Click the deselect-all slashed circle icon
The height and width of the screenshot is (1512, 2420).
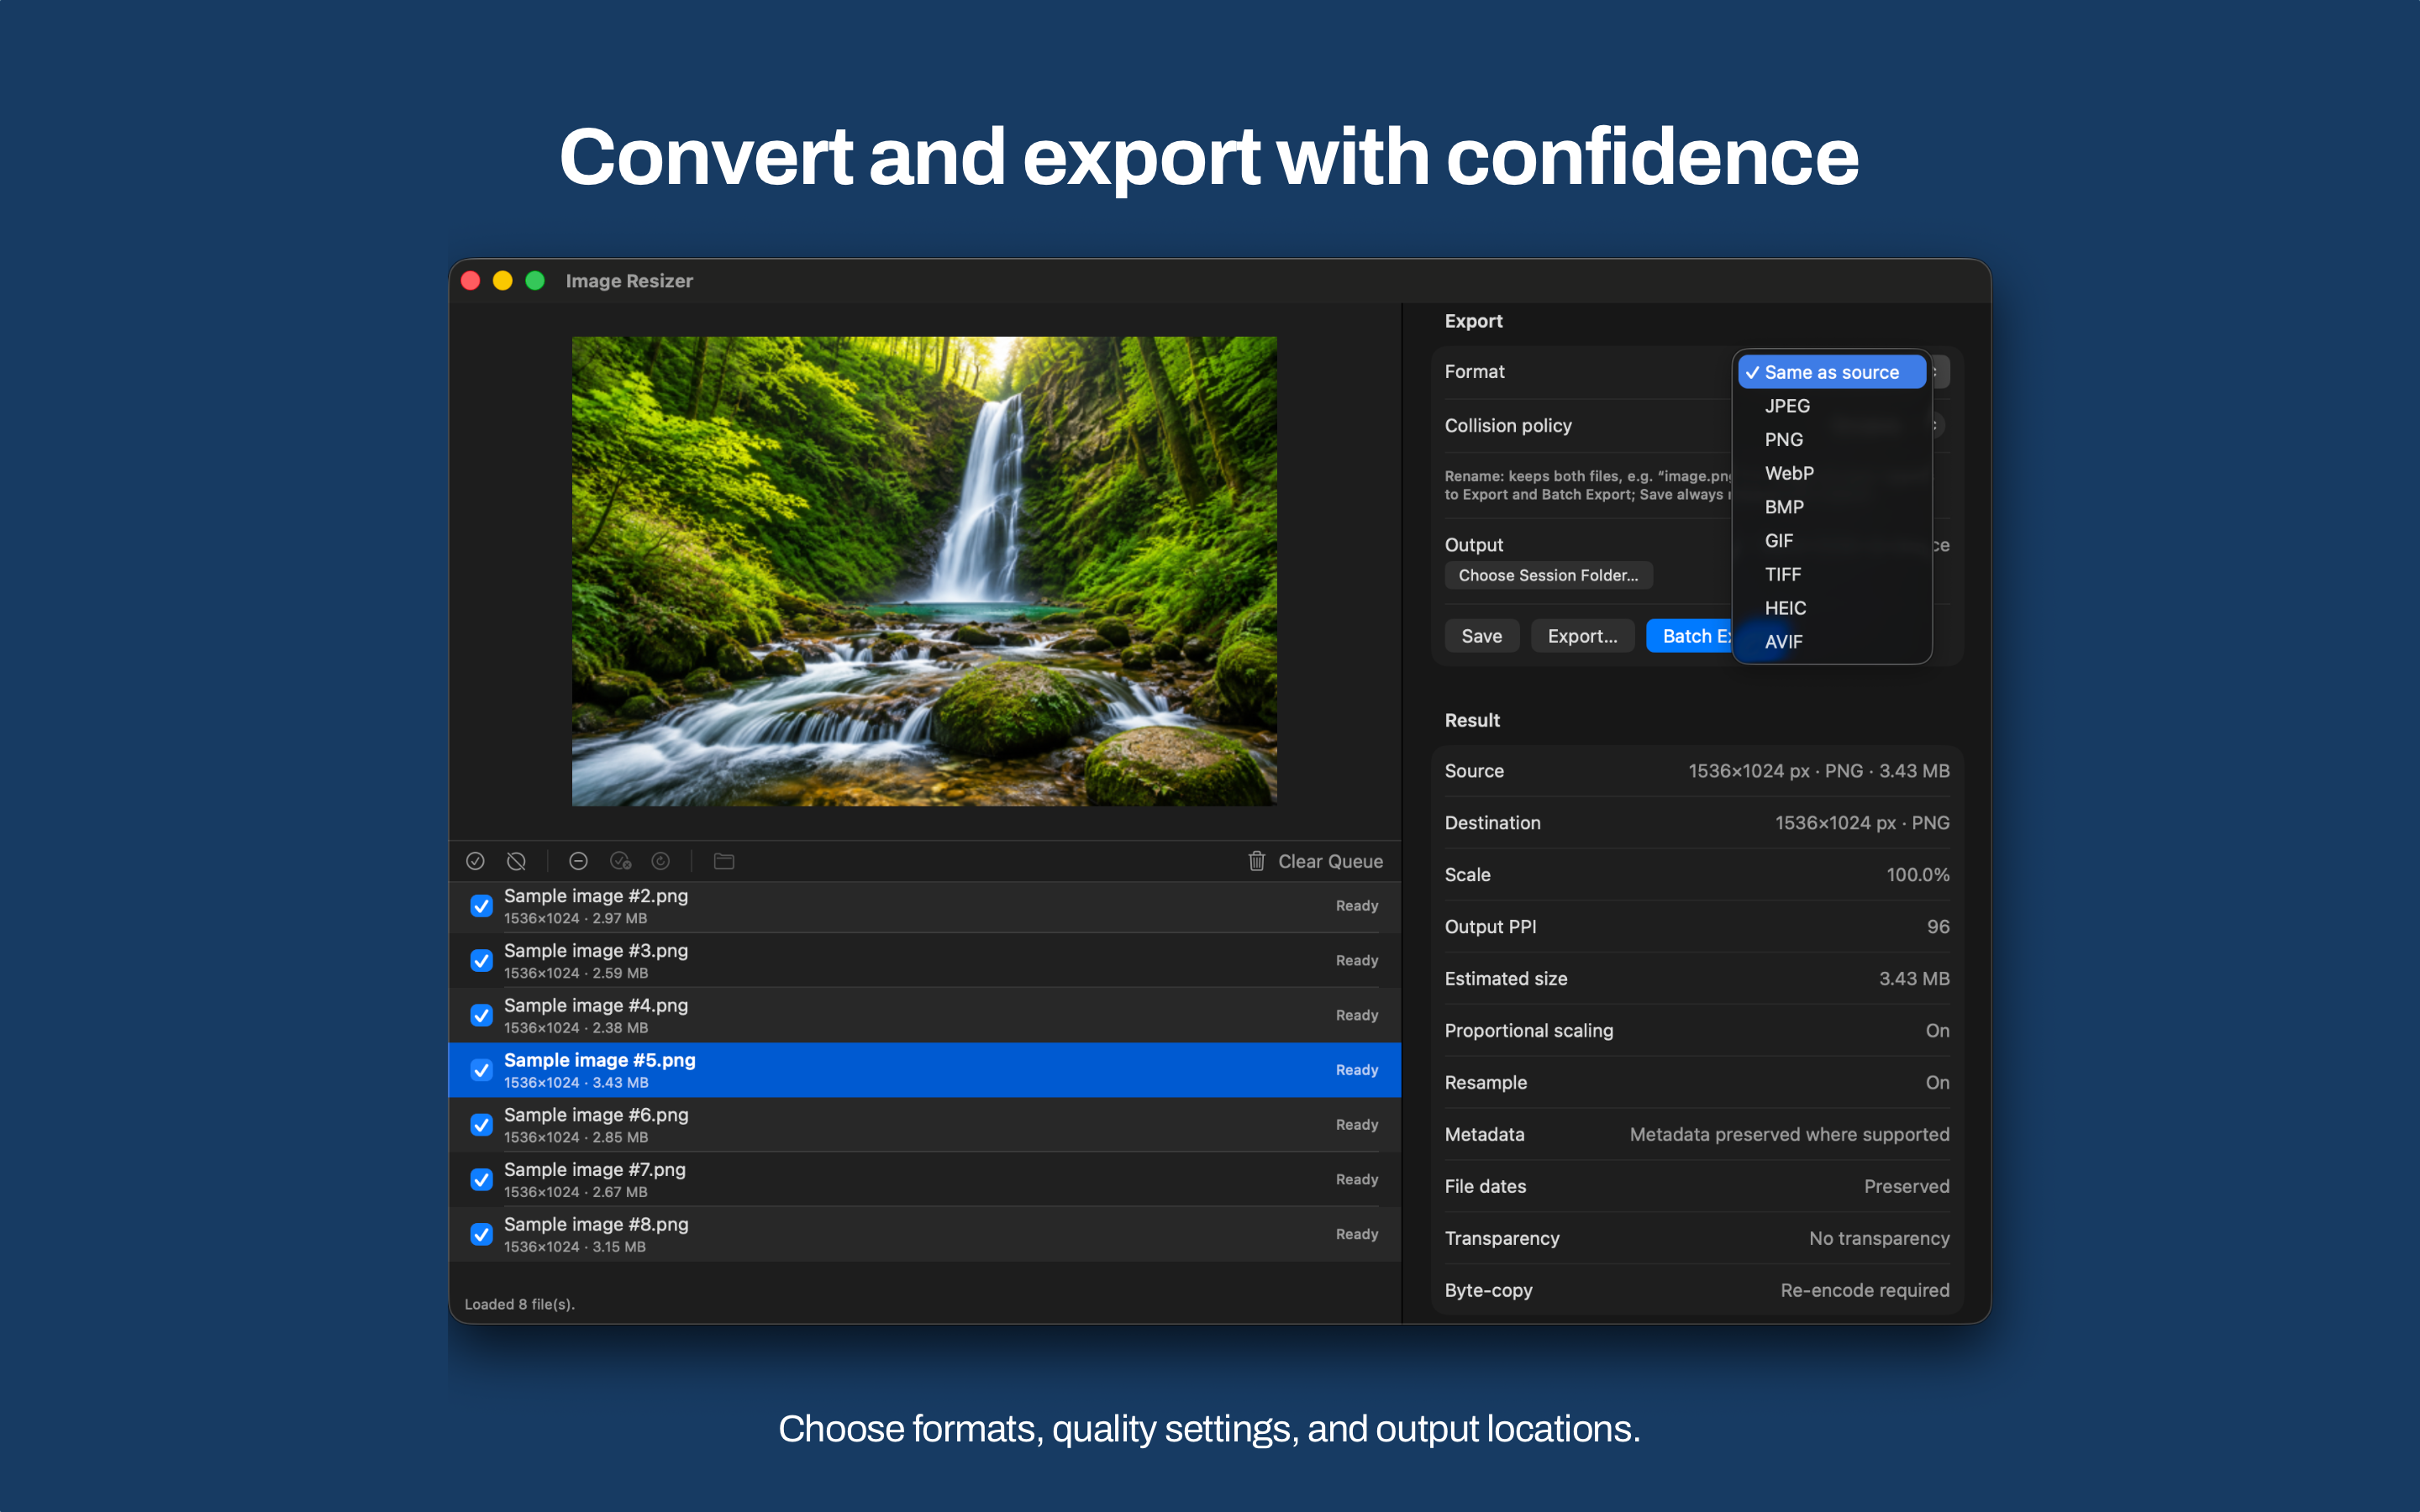point(516,861)
